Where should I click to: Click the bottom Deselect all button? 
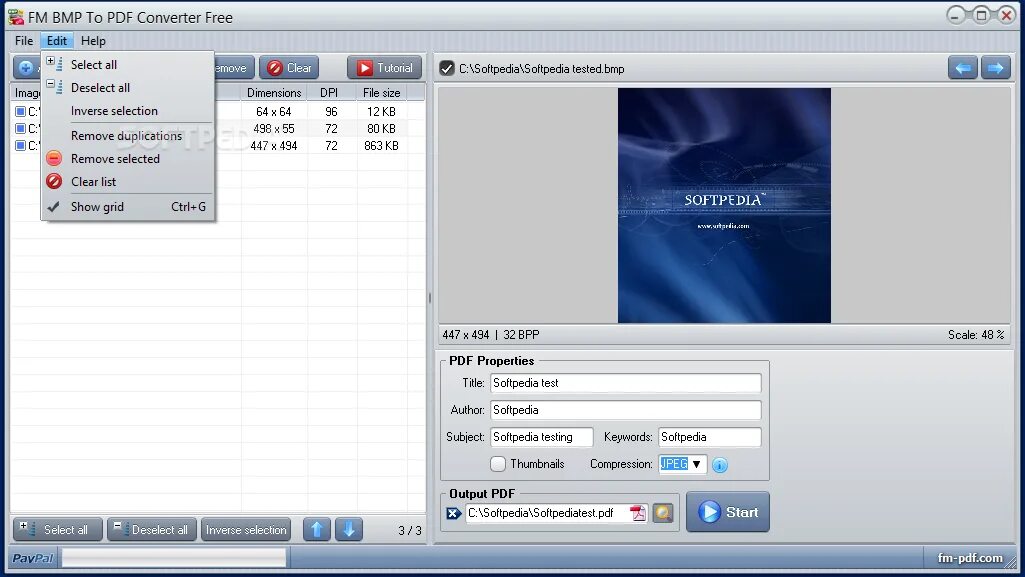click(152, 529)
